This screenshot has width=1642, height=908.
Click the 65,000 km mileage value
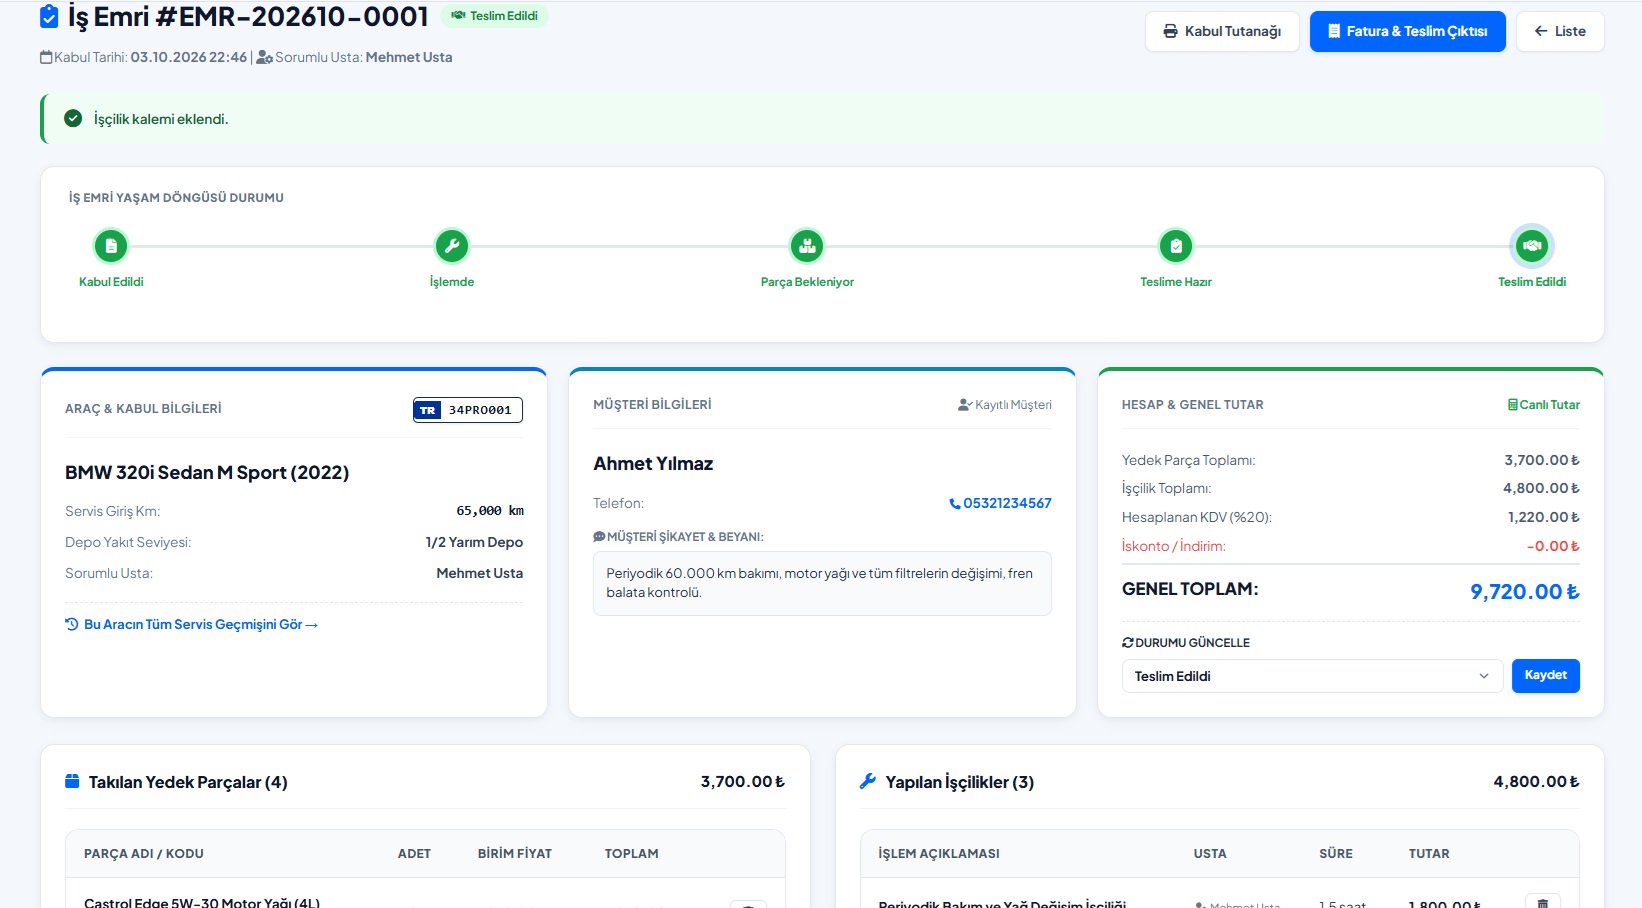pyautogui.click(x=490, y=511)
